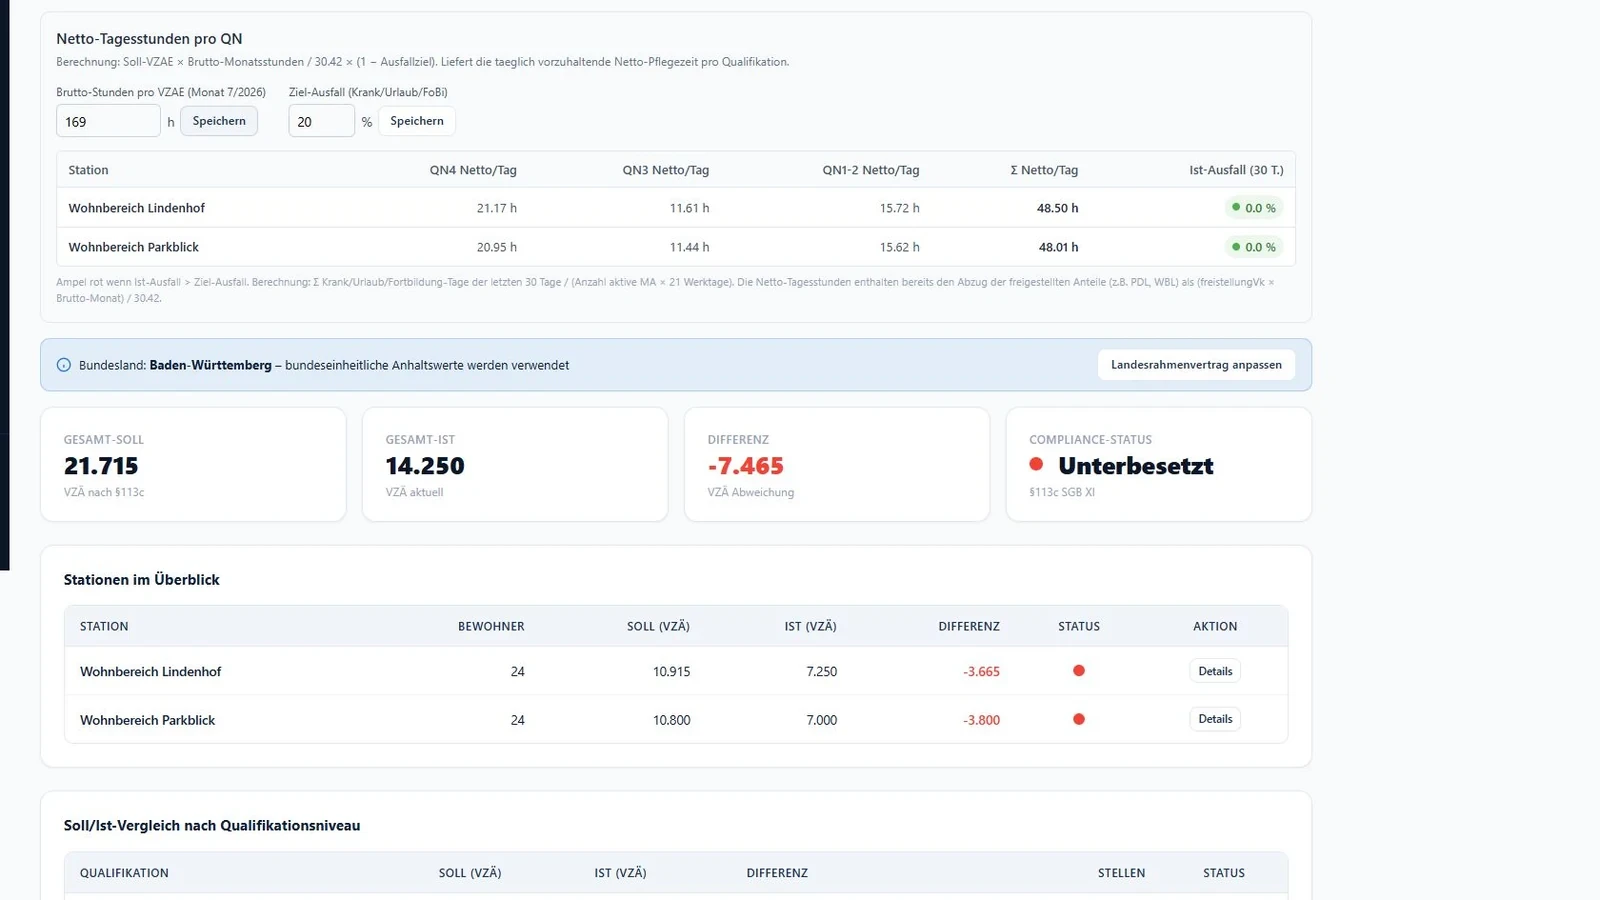This screenshot has height=900, width=1600.
Task: Click the Differenz column header in Stationen
Action: (x=968, y=626)
